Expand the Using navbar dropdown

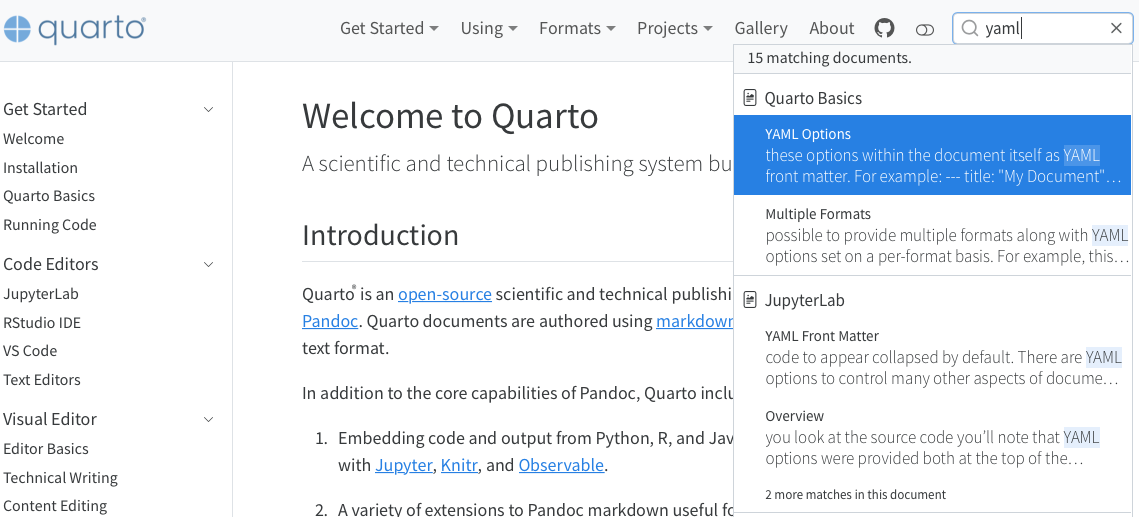[x=488, y=29]
